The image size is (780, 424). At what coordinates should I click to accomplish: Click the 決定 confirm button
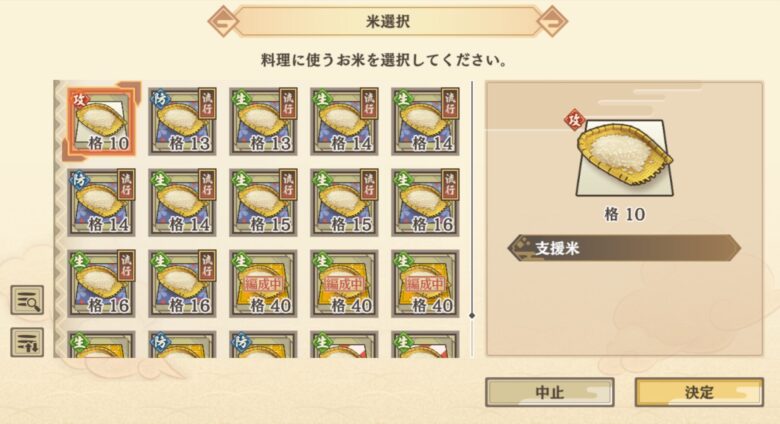tap(699, 392)
